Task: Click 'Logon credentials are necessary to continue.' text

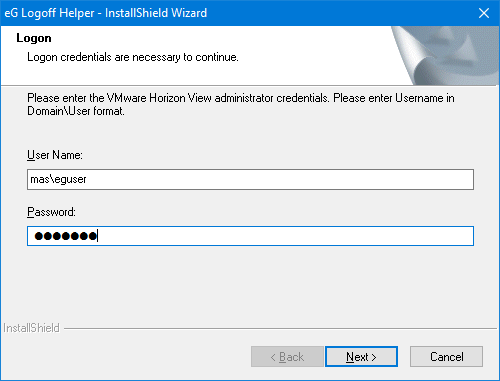Action: [133, 57]
